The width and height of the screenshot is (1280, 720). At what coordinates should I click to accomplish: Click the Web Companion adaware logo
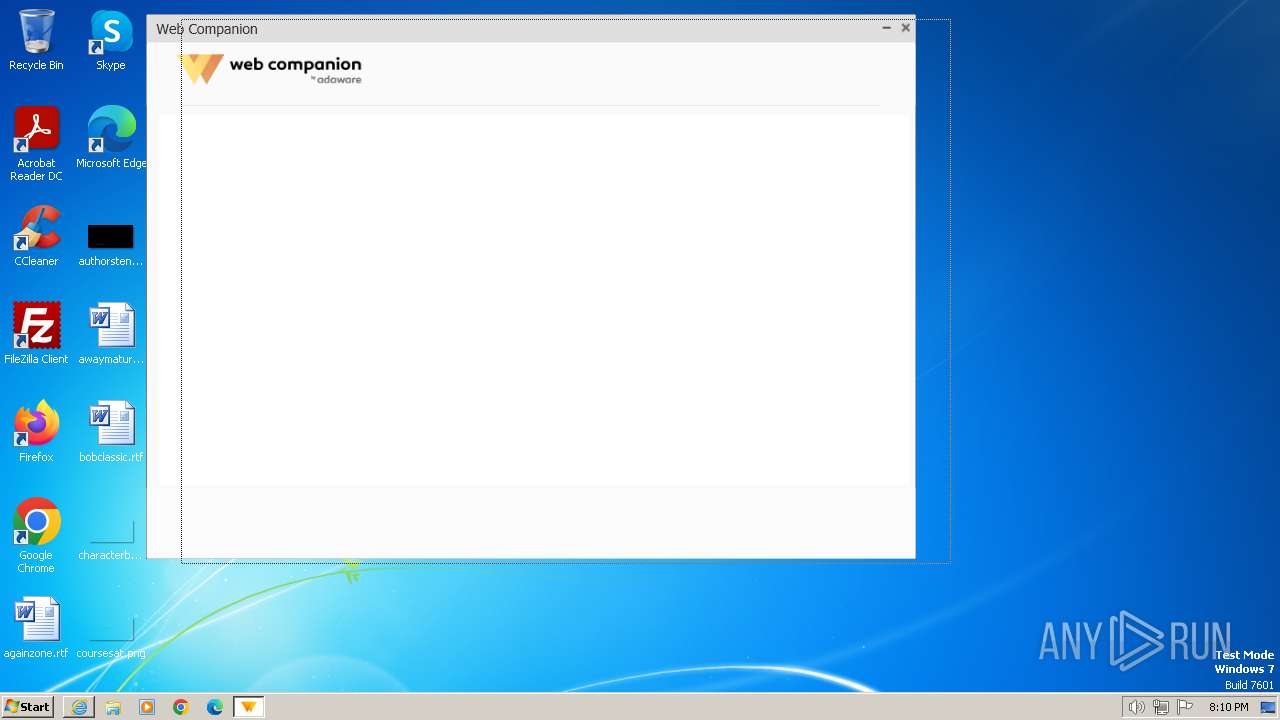click(272, 69)
